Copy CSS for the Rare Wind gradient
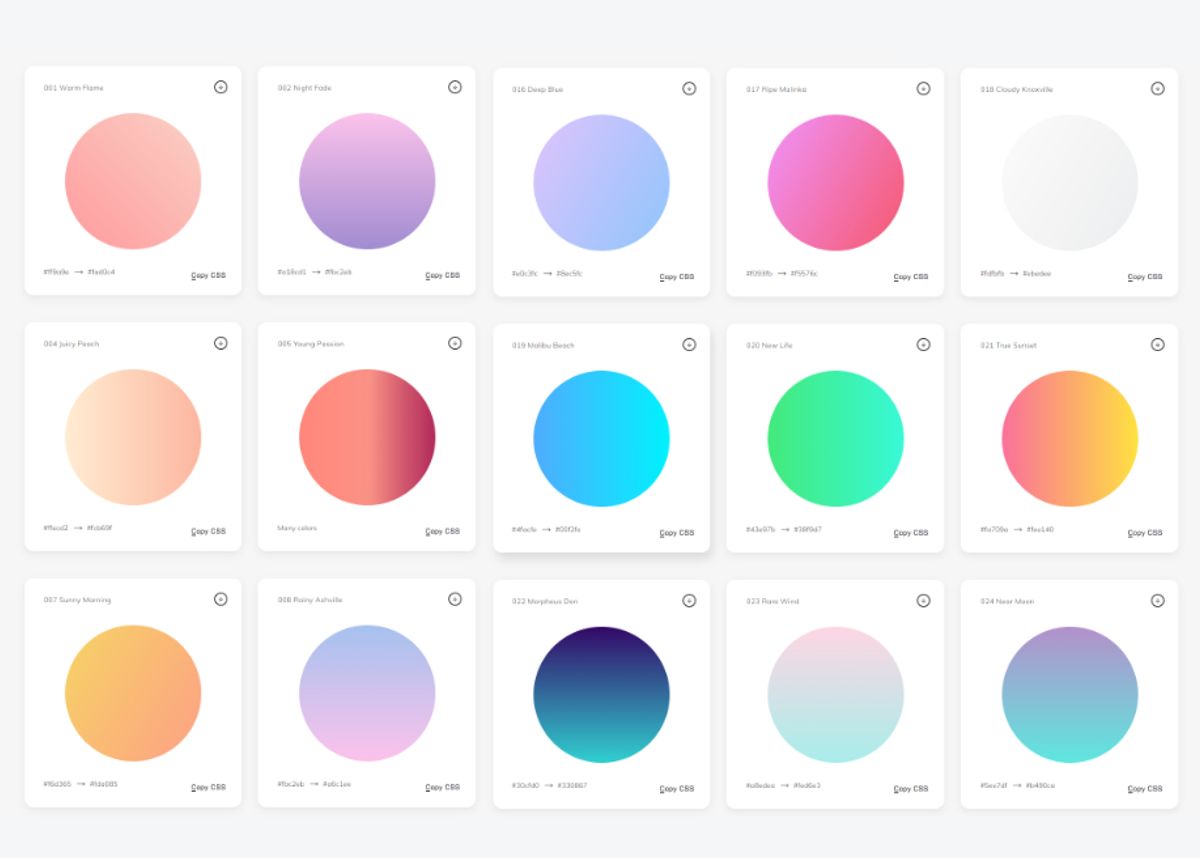1200x858 pixels. 911,789
